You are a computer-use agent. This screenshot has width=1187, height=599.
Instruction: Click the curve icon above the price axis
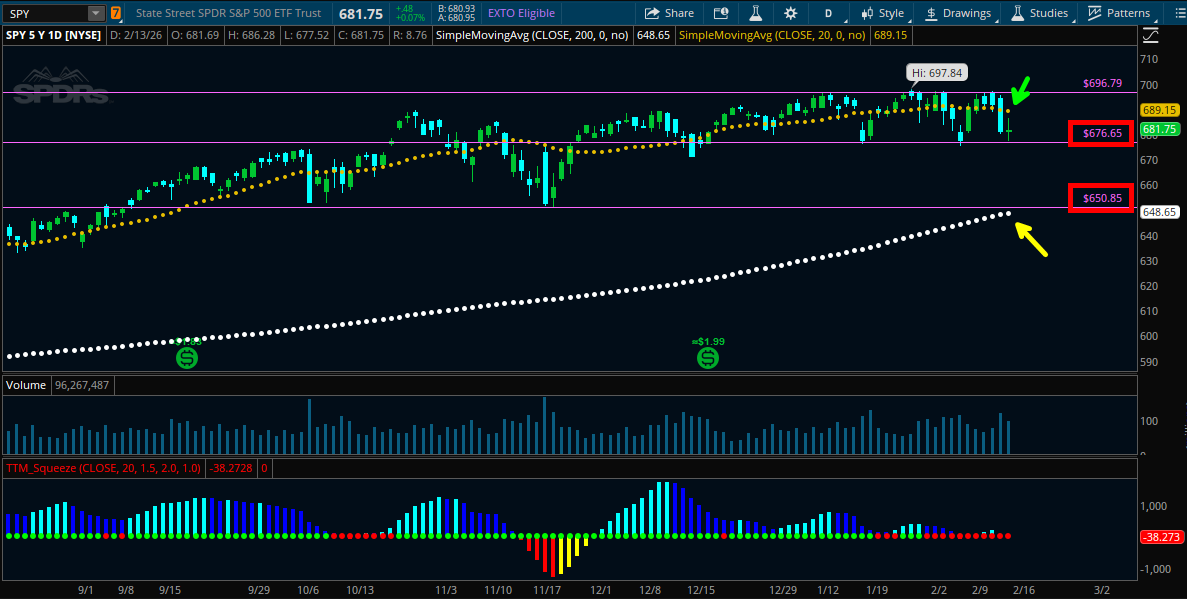coord(1151,35)
